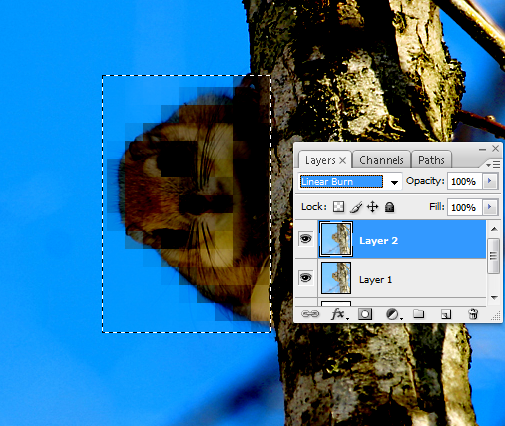The image size is (505, 426).
Task: Close the Layers panel window
Action: pyautogui.click(x=495, y=149)
